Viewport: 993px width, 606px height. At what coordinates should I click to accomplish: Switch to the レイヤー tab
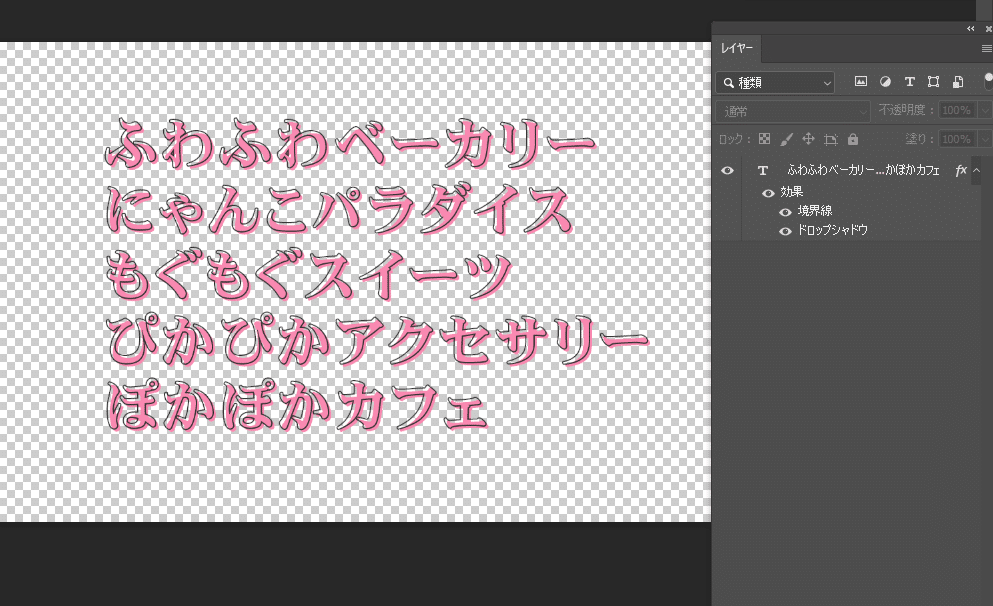[737, 48]
